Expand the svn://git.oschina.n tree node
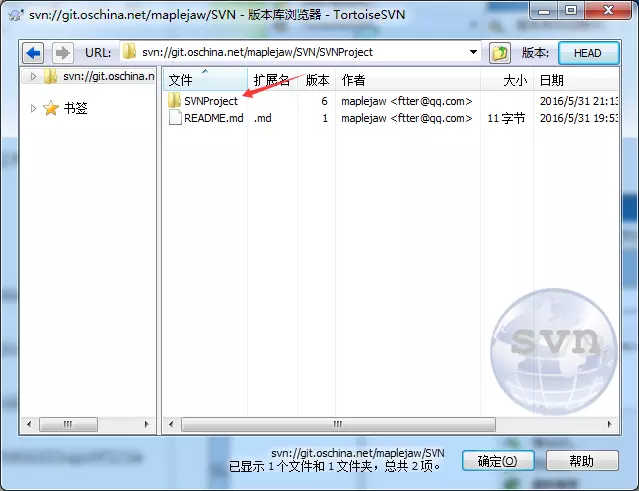Viewport: 639px width, 491px height. (33, 76)
